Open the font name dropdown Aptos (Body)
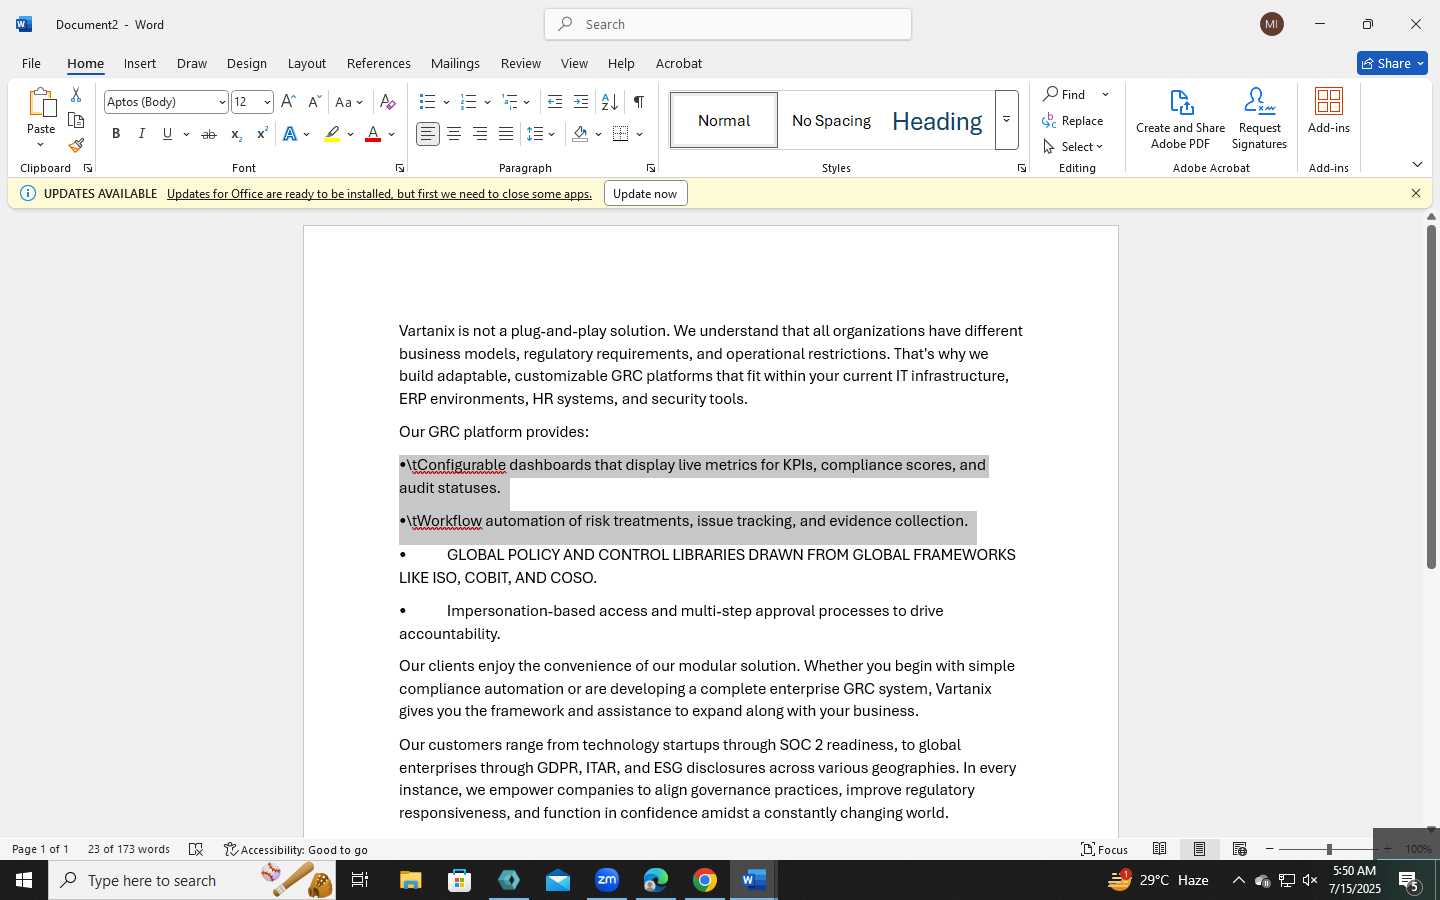The image size is (1440, 900). (222, 102)
